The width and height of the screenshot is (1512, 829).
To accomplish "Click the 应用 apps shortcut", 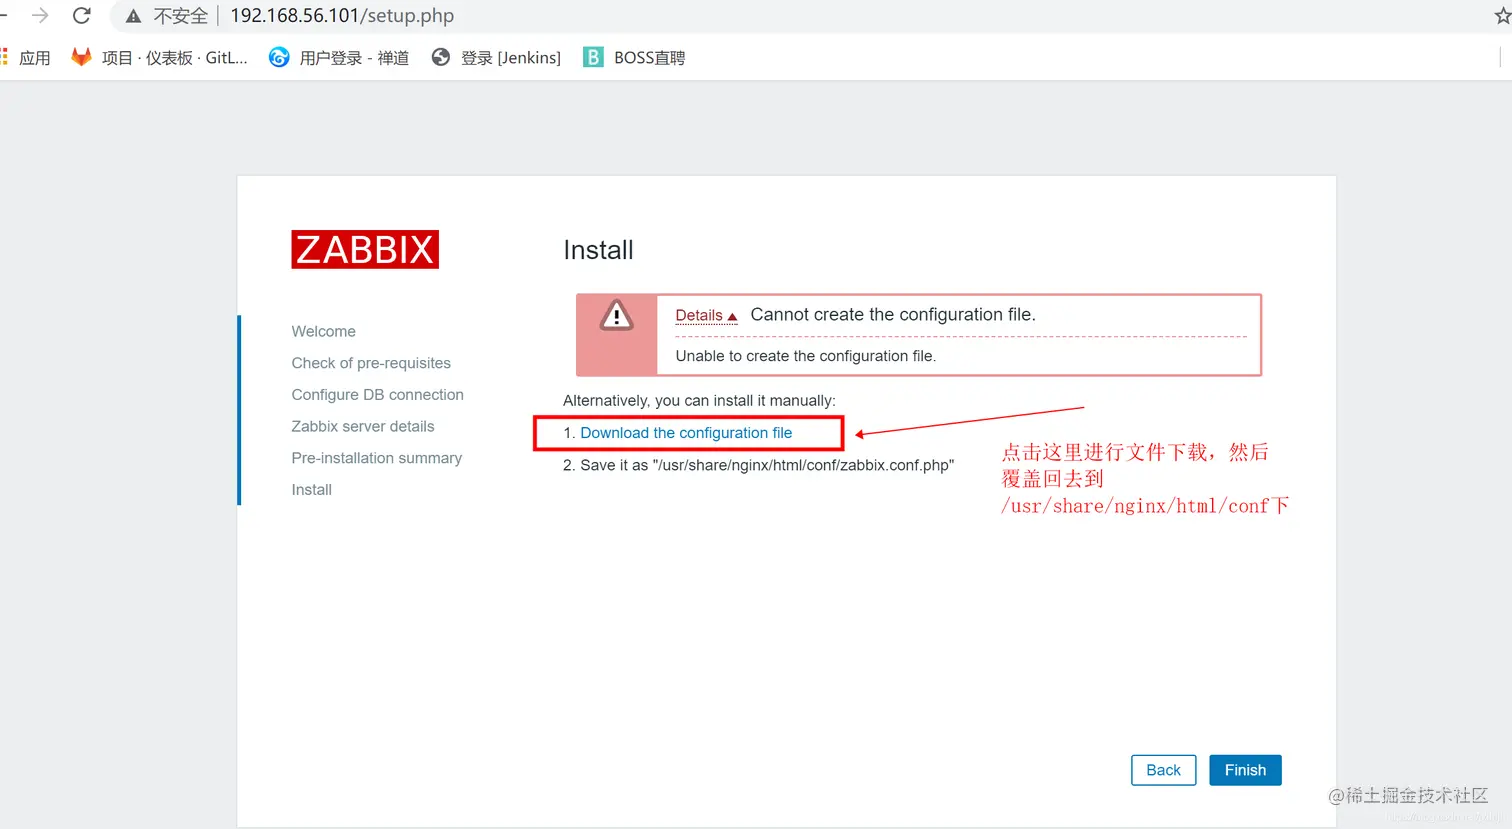I will (27, 57).
